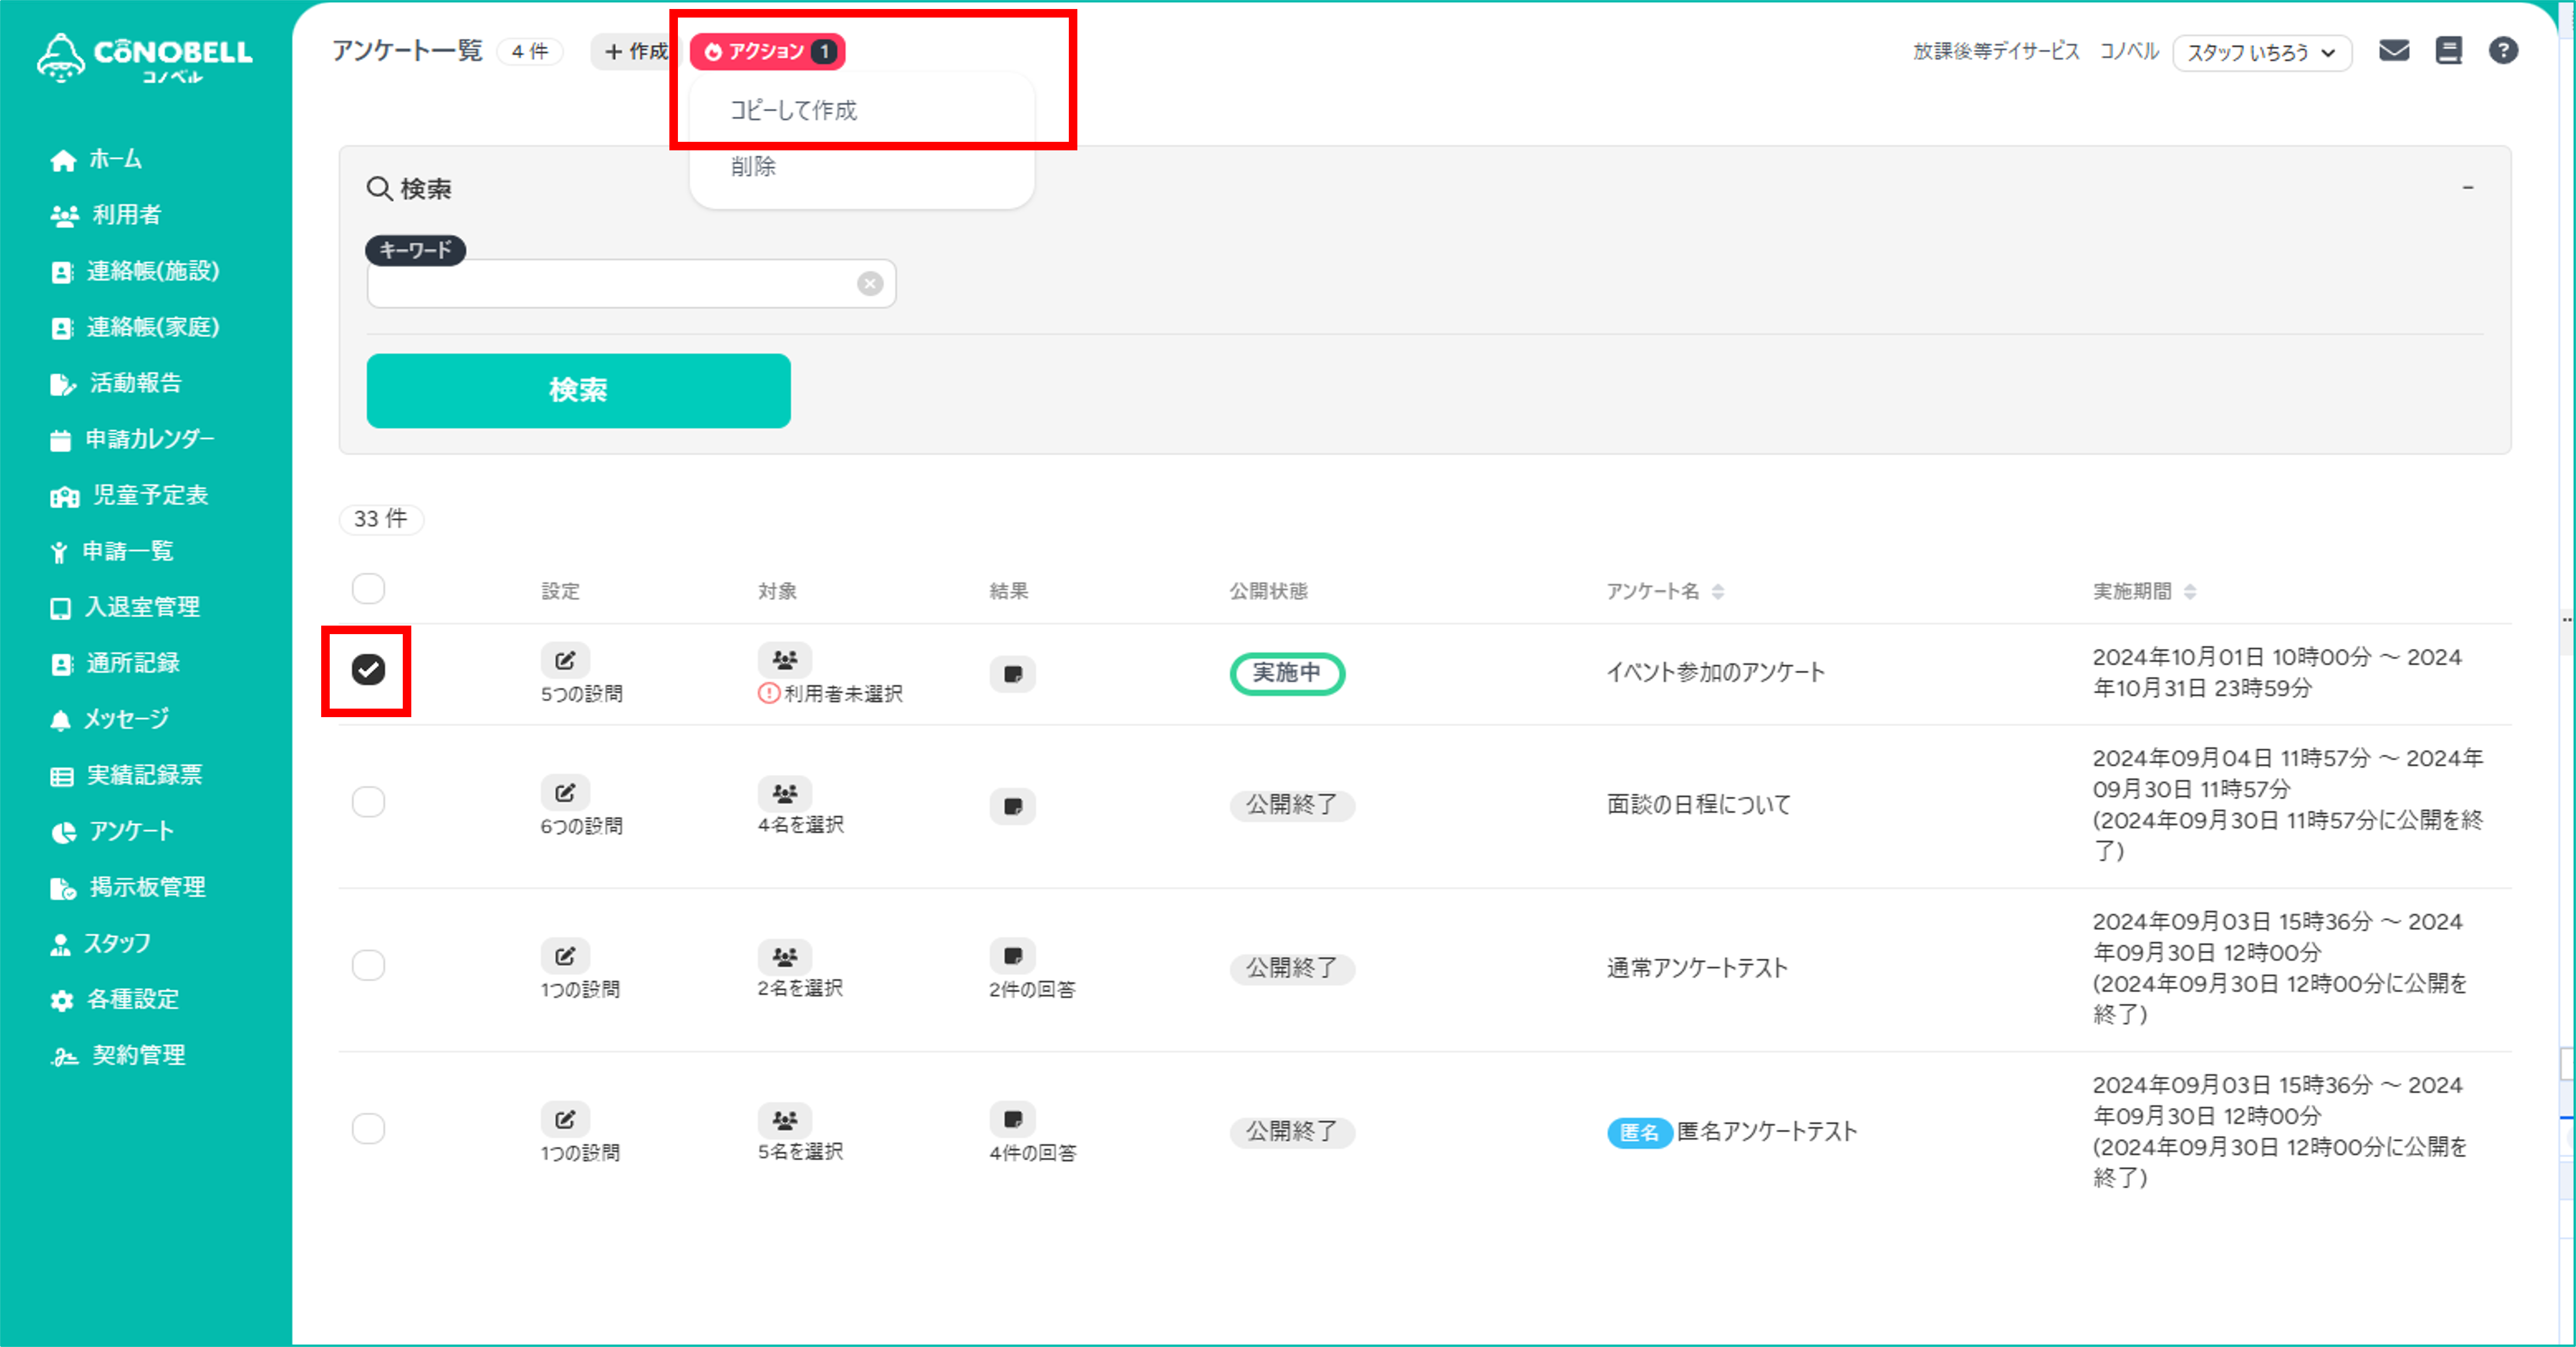
Task: Open 各種設定 in sidebar
Action: click(114, 999)
